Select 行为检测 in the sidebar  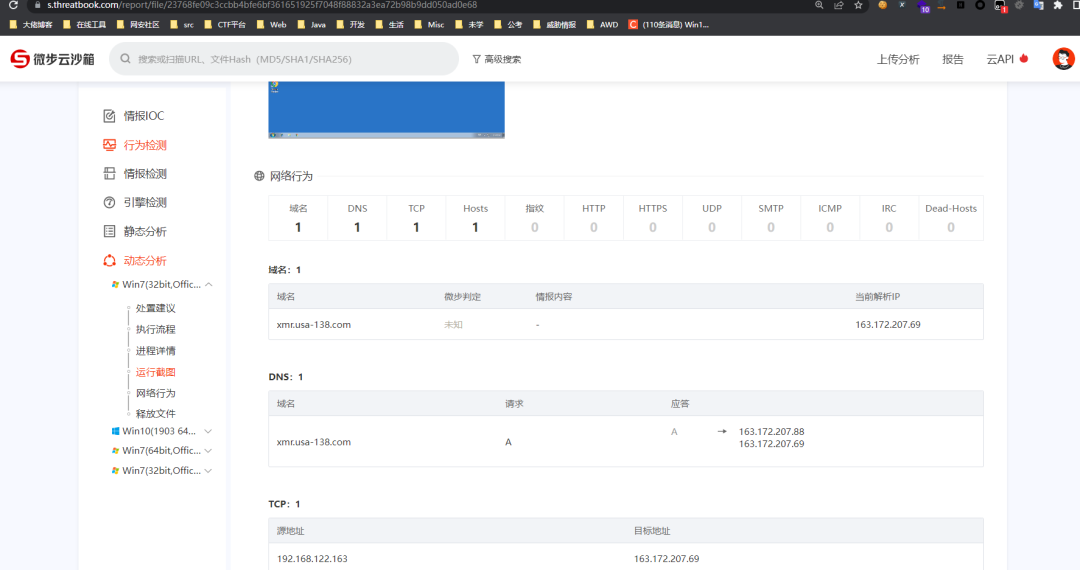click(145, 145)
